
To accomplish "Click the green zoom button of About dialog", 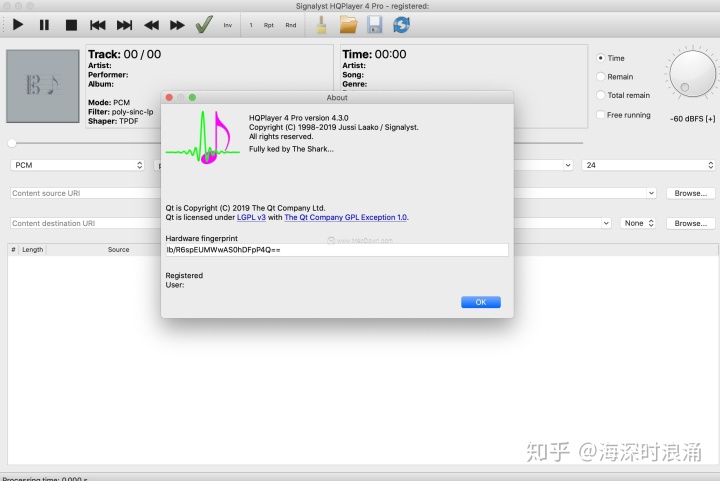I will tap(192, 97).
